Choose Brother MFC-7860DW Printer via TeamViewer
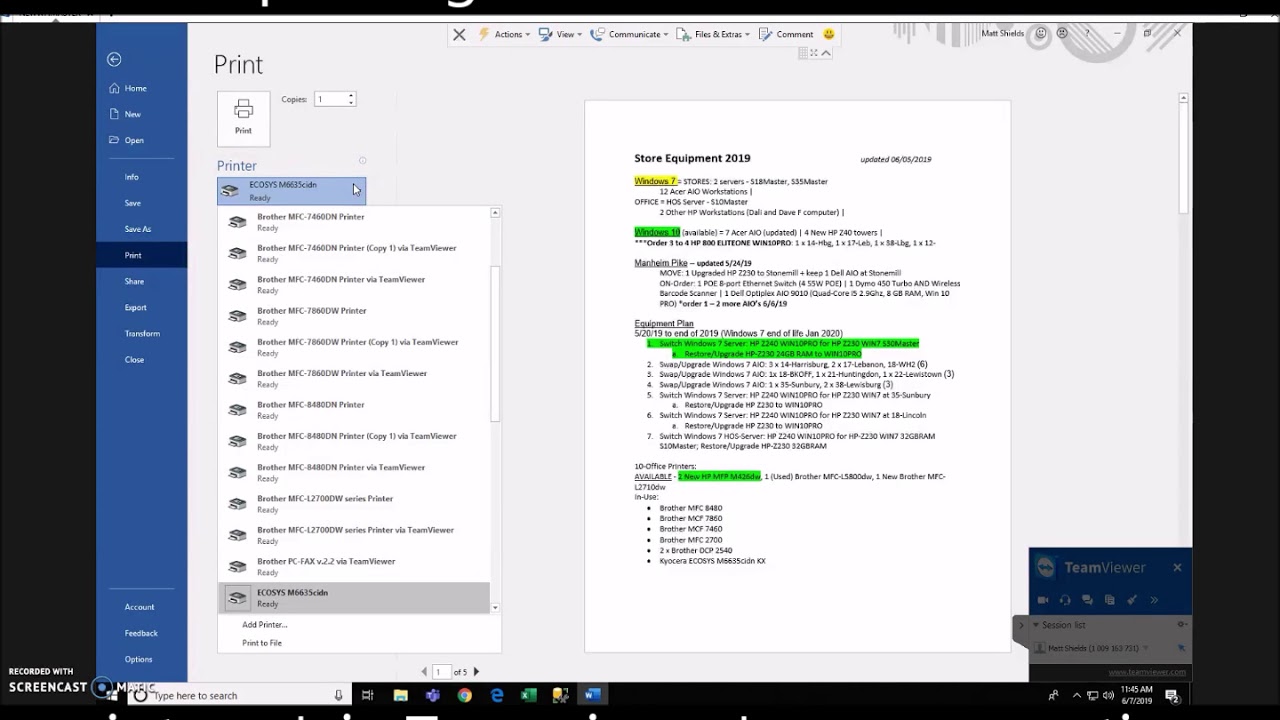 (x=354, y=378)
